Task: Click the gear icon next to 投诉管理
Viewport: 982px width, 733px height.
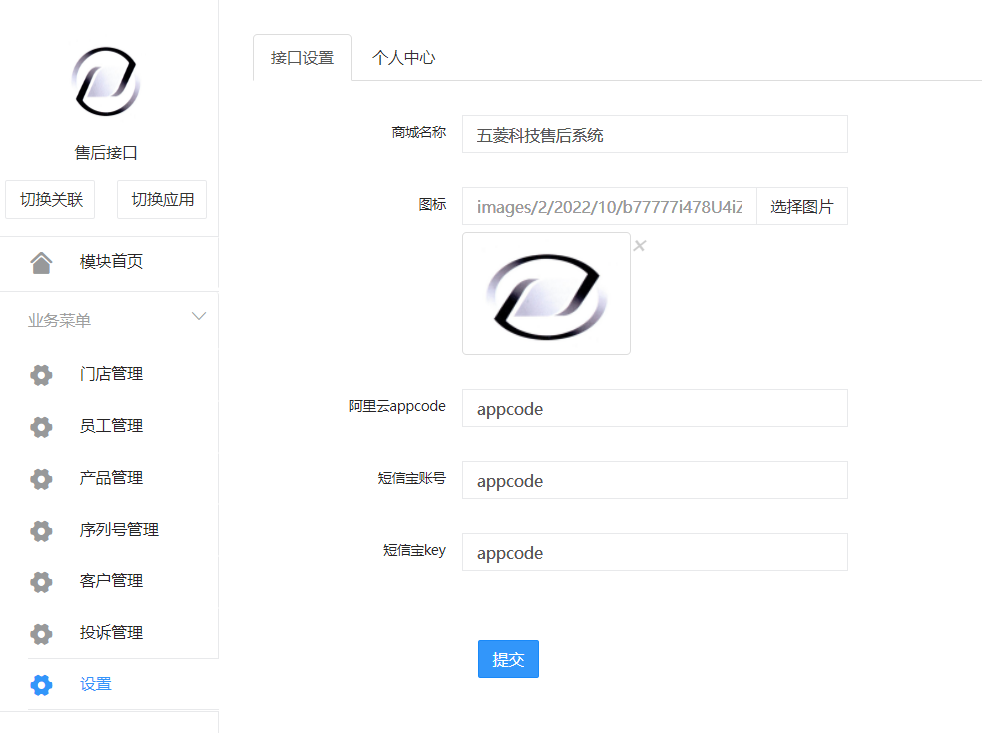Action: tap(41, 633)
